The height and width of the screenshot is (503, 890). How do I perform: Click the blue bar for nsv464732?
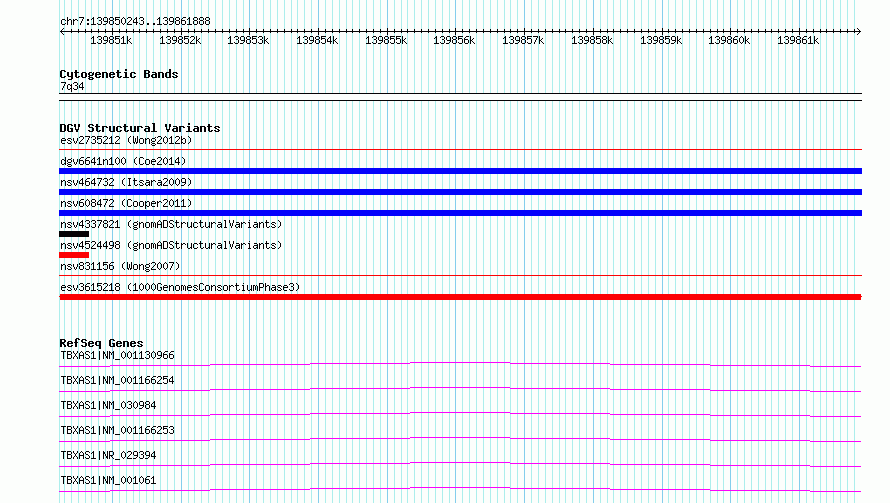click(x=460, y=192)
